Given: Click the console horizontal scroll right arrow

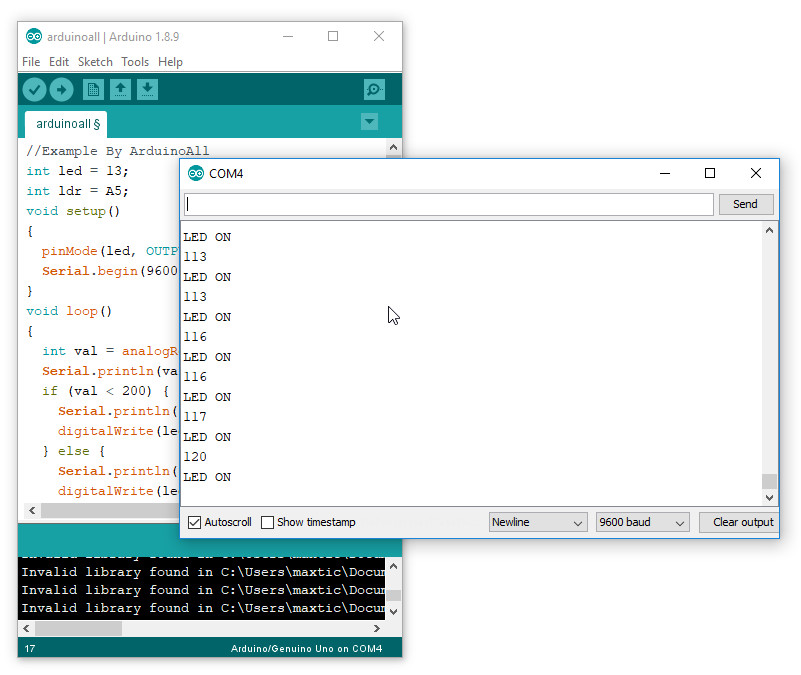Looking at the screenshot, I should pyautogui.click(x=377, y=629).
